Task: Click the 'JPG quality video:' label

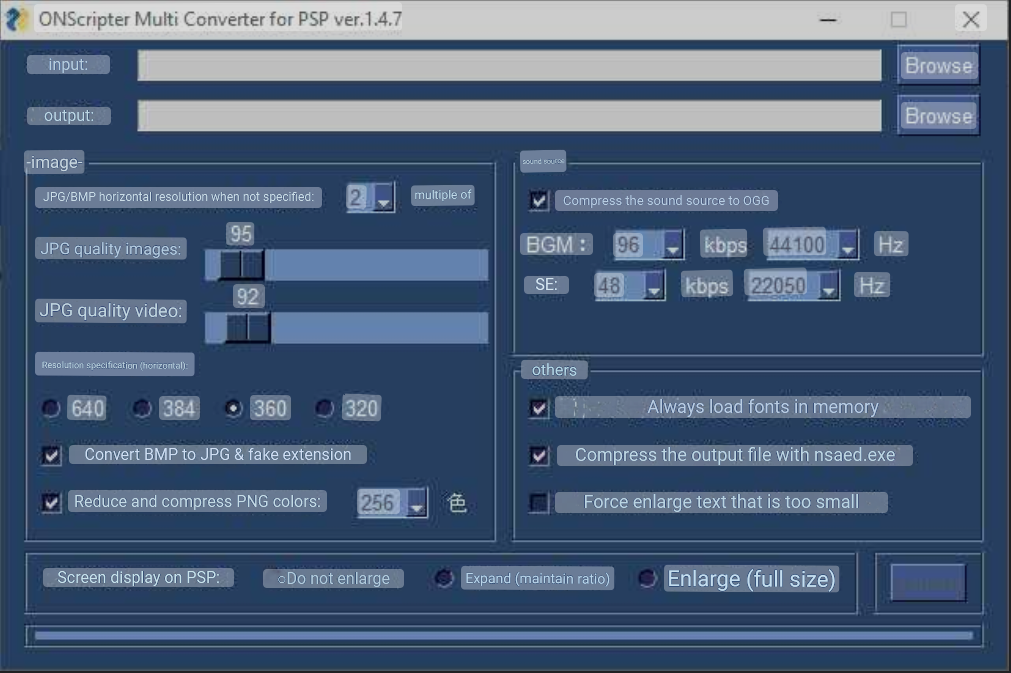Action: [x=111, y=311]
